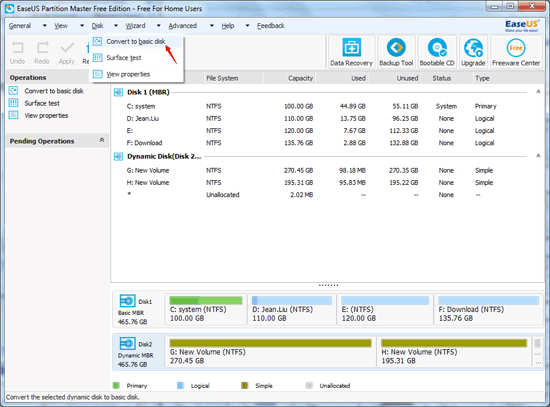Click C: system (NTFS) block in disk map
This screenshot has height=407, width=550.
point(206,310)
